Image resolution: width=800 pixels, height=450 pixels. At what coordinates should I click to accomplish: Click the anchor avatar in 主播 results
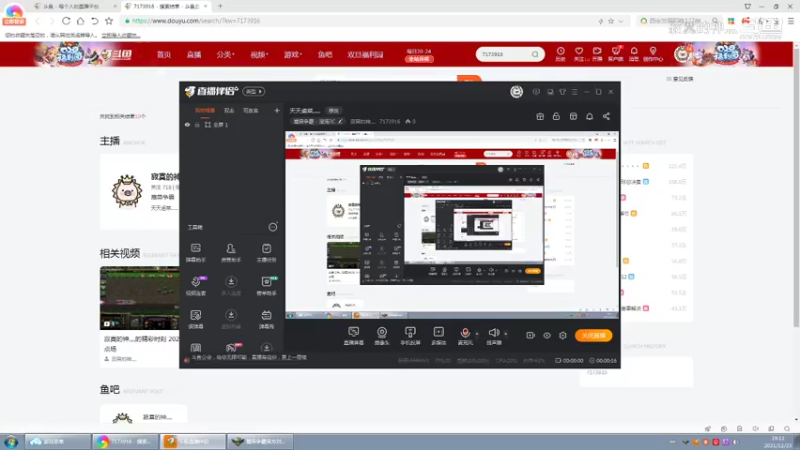127,191
